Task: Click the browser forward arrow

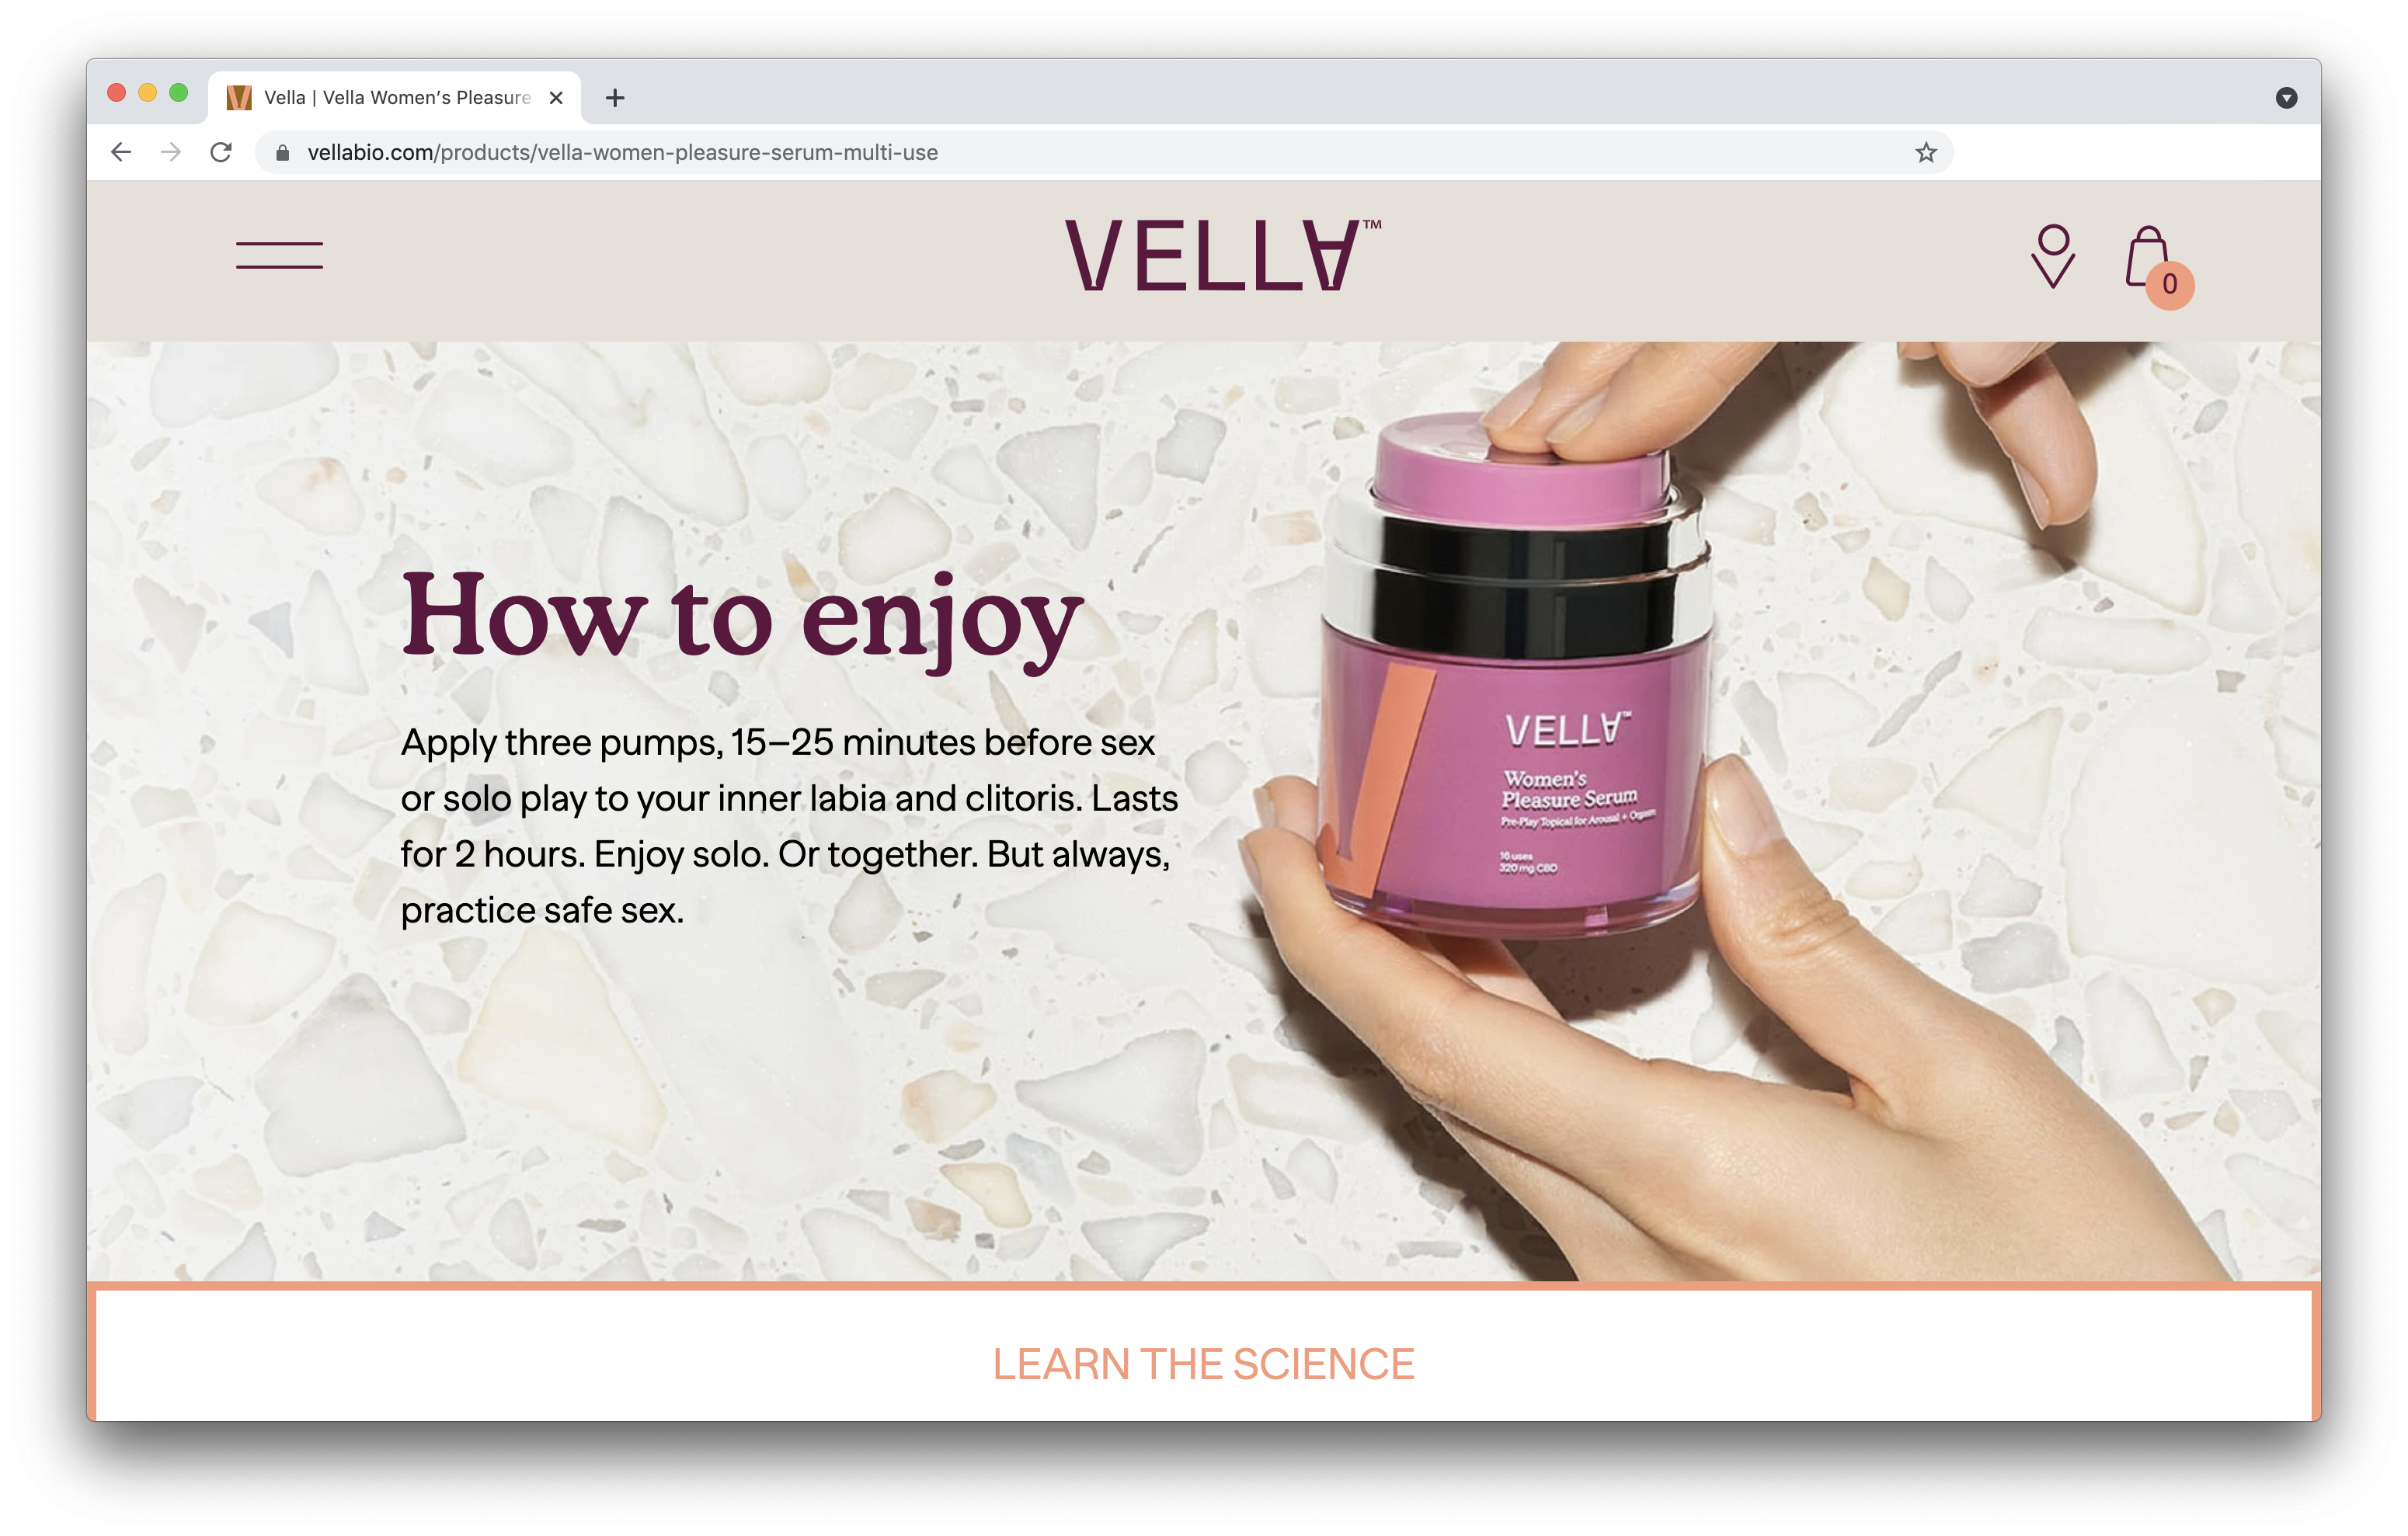Action: pos(171,152)
